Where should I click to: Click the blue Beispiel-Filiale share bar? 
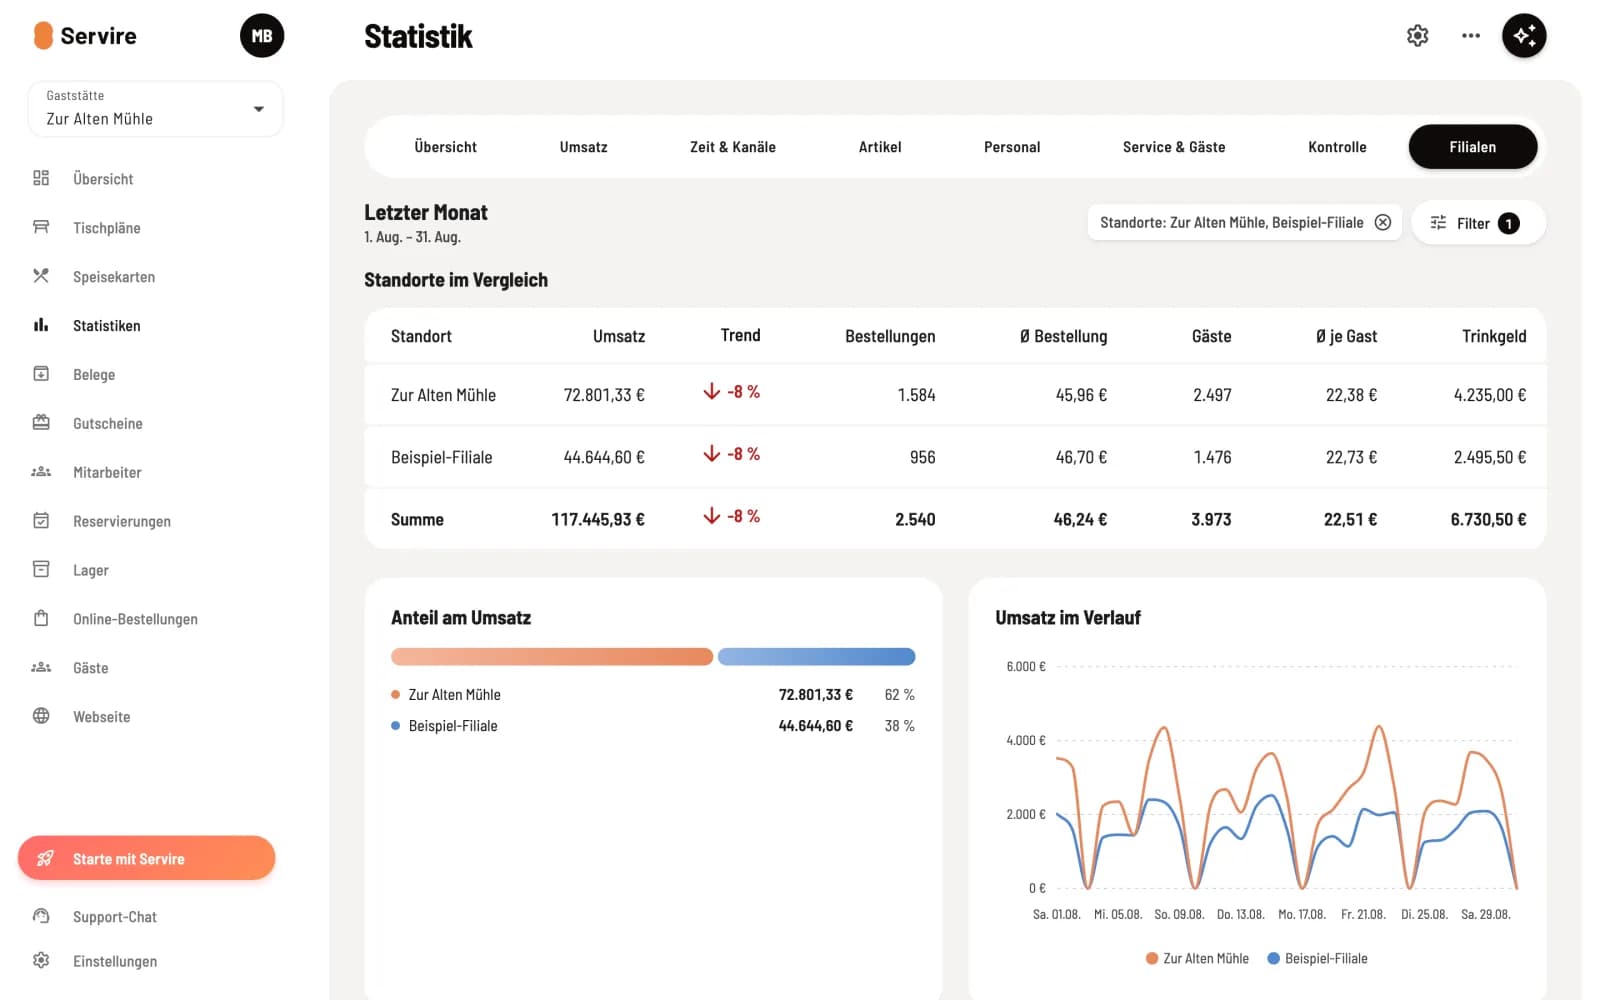(816, 657)
